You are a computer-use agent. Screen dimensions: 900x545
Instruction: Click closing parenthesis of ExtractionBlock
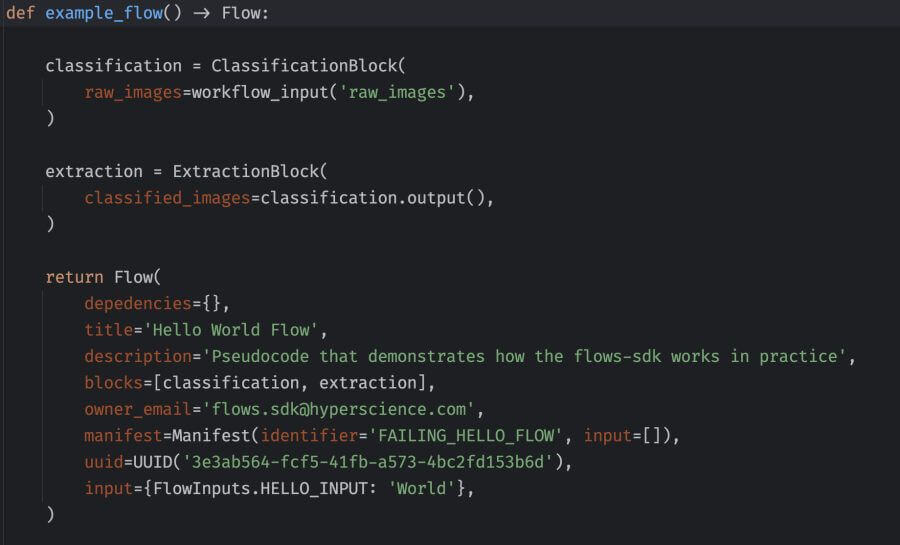(51, 223)
